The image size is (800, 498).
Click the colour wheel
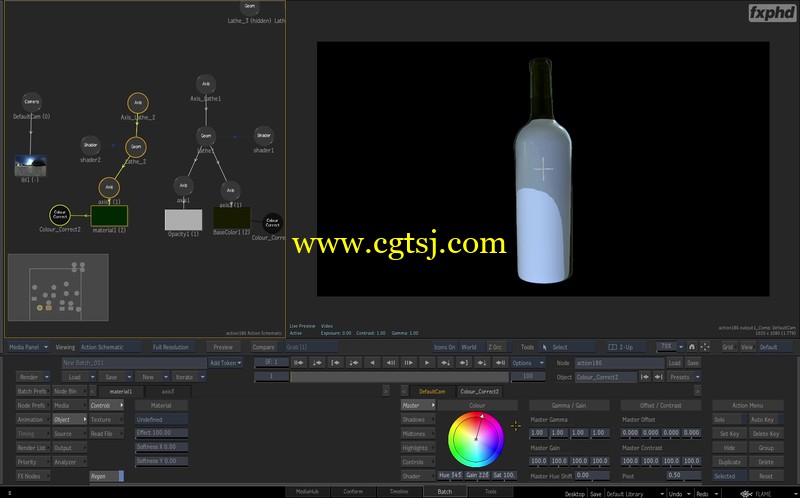(x=476, y=439)
